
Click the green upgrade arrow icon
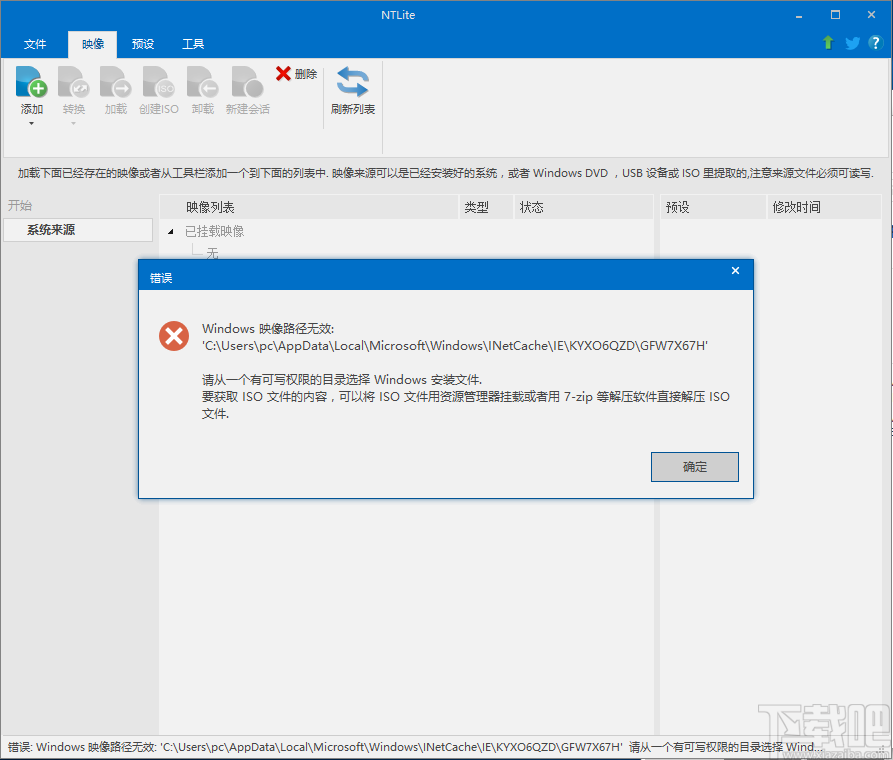point(827,43)
